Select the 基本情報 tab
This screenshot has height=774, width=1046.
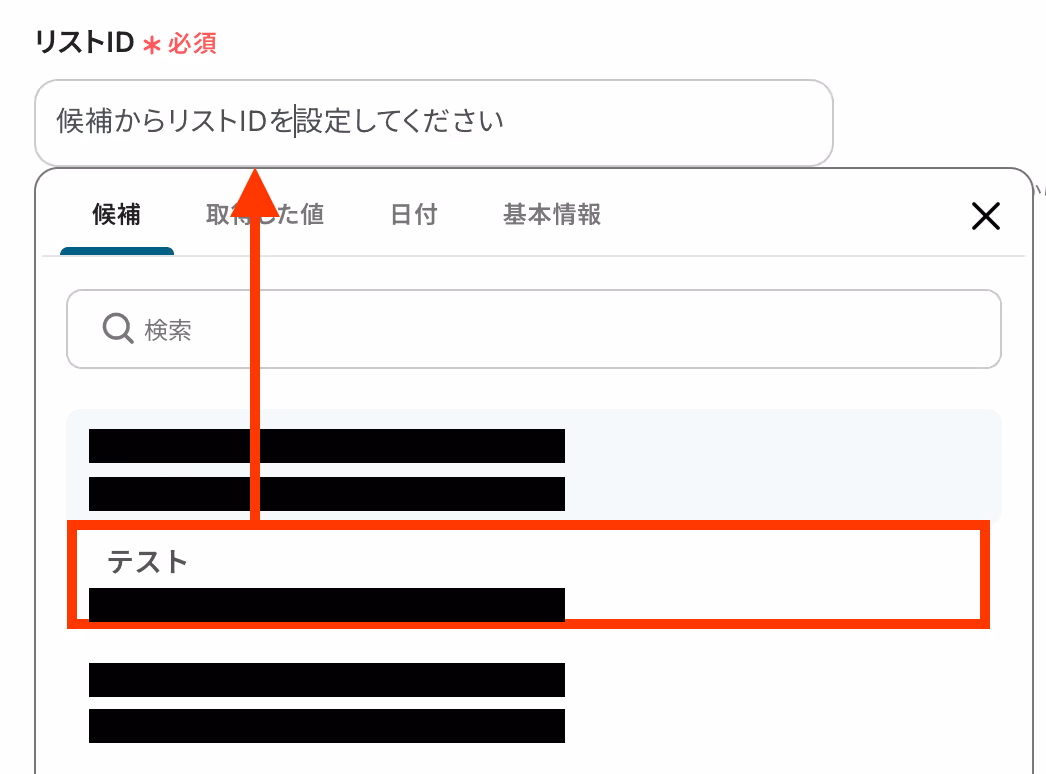pos(552,215)
